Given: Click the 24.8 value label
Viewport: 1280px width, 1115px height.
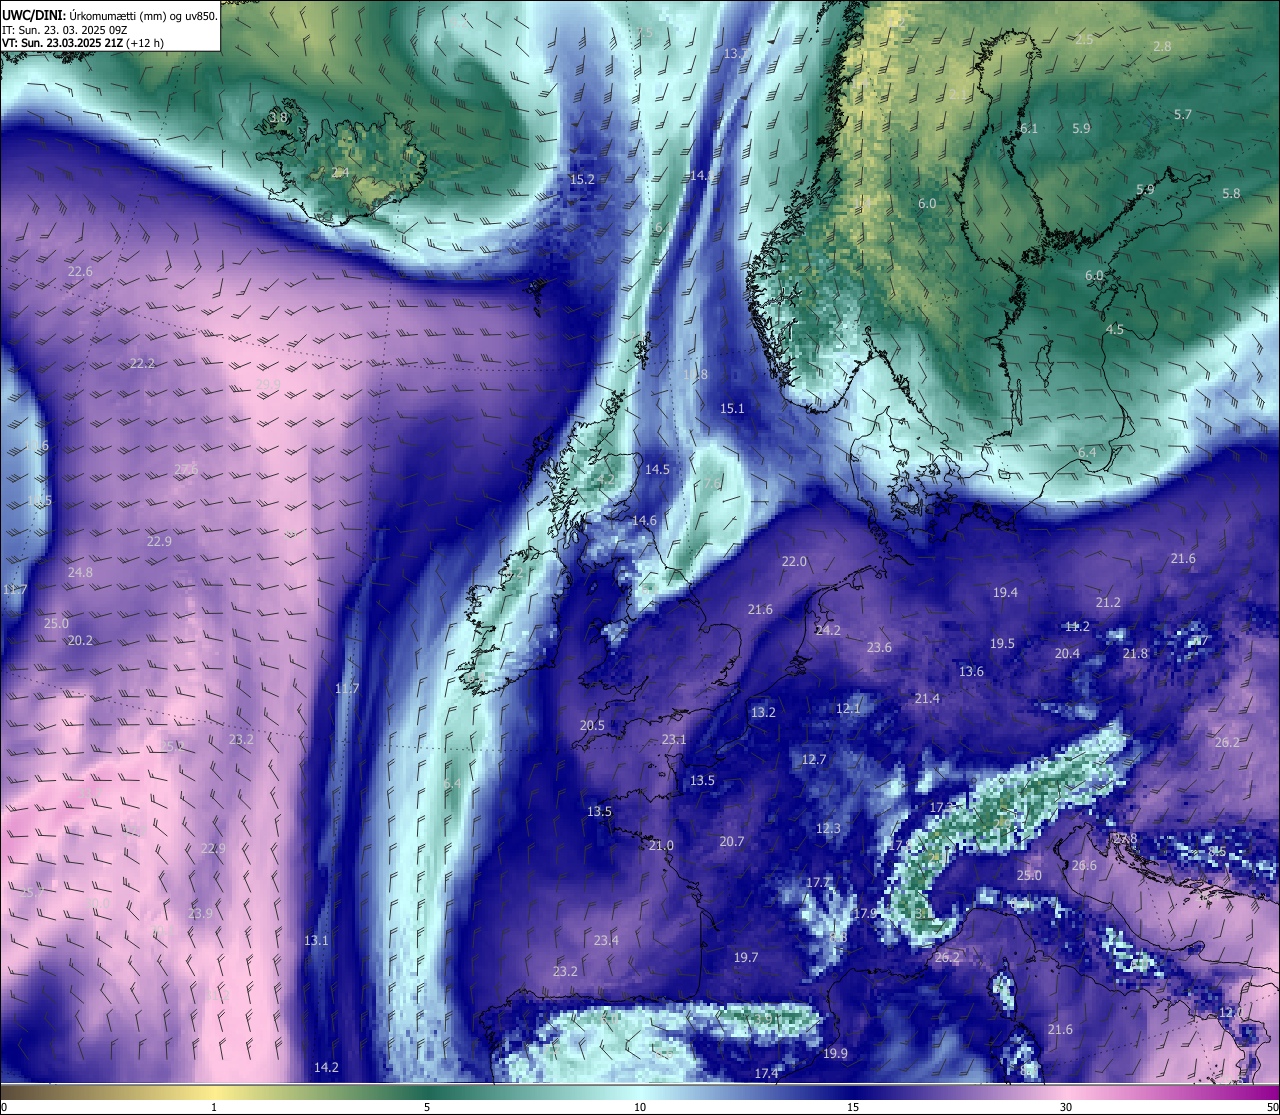Looking at the screenshot, I should (80, 572).
